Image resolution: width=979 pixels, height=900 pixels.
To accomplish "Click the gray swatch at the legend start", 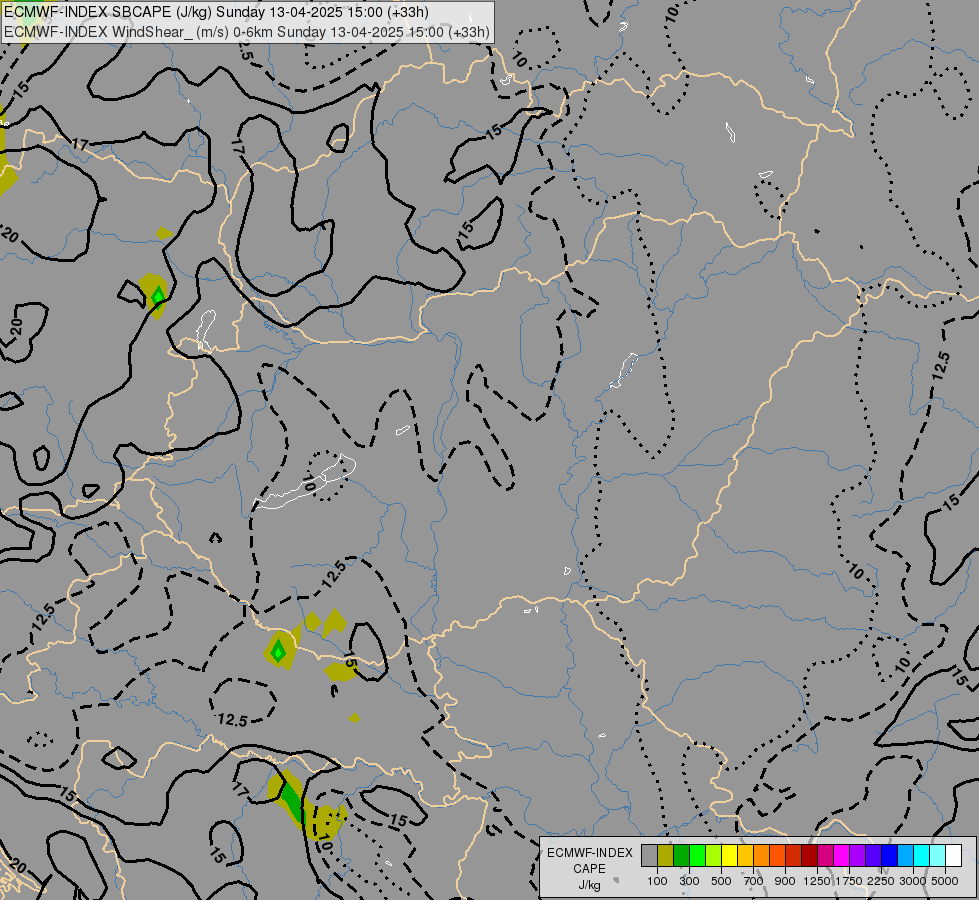I will 649,855.
